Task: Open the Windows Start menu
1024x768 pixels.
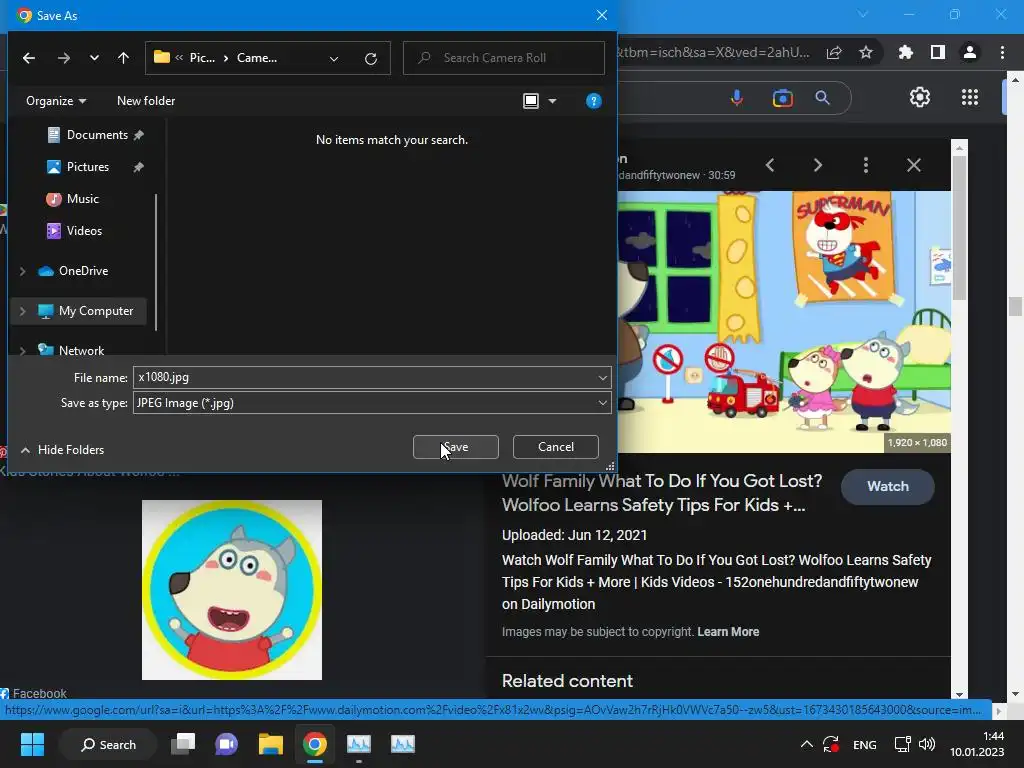Action: (32, 744)
